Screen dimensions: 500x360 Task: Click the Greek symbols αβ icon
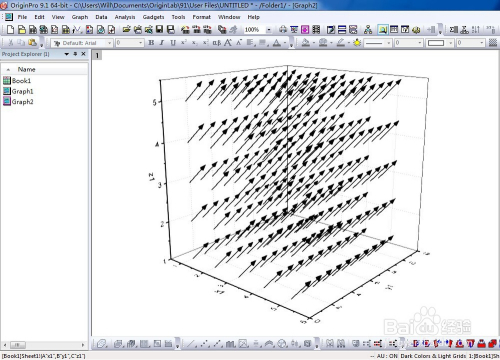216,43
